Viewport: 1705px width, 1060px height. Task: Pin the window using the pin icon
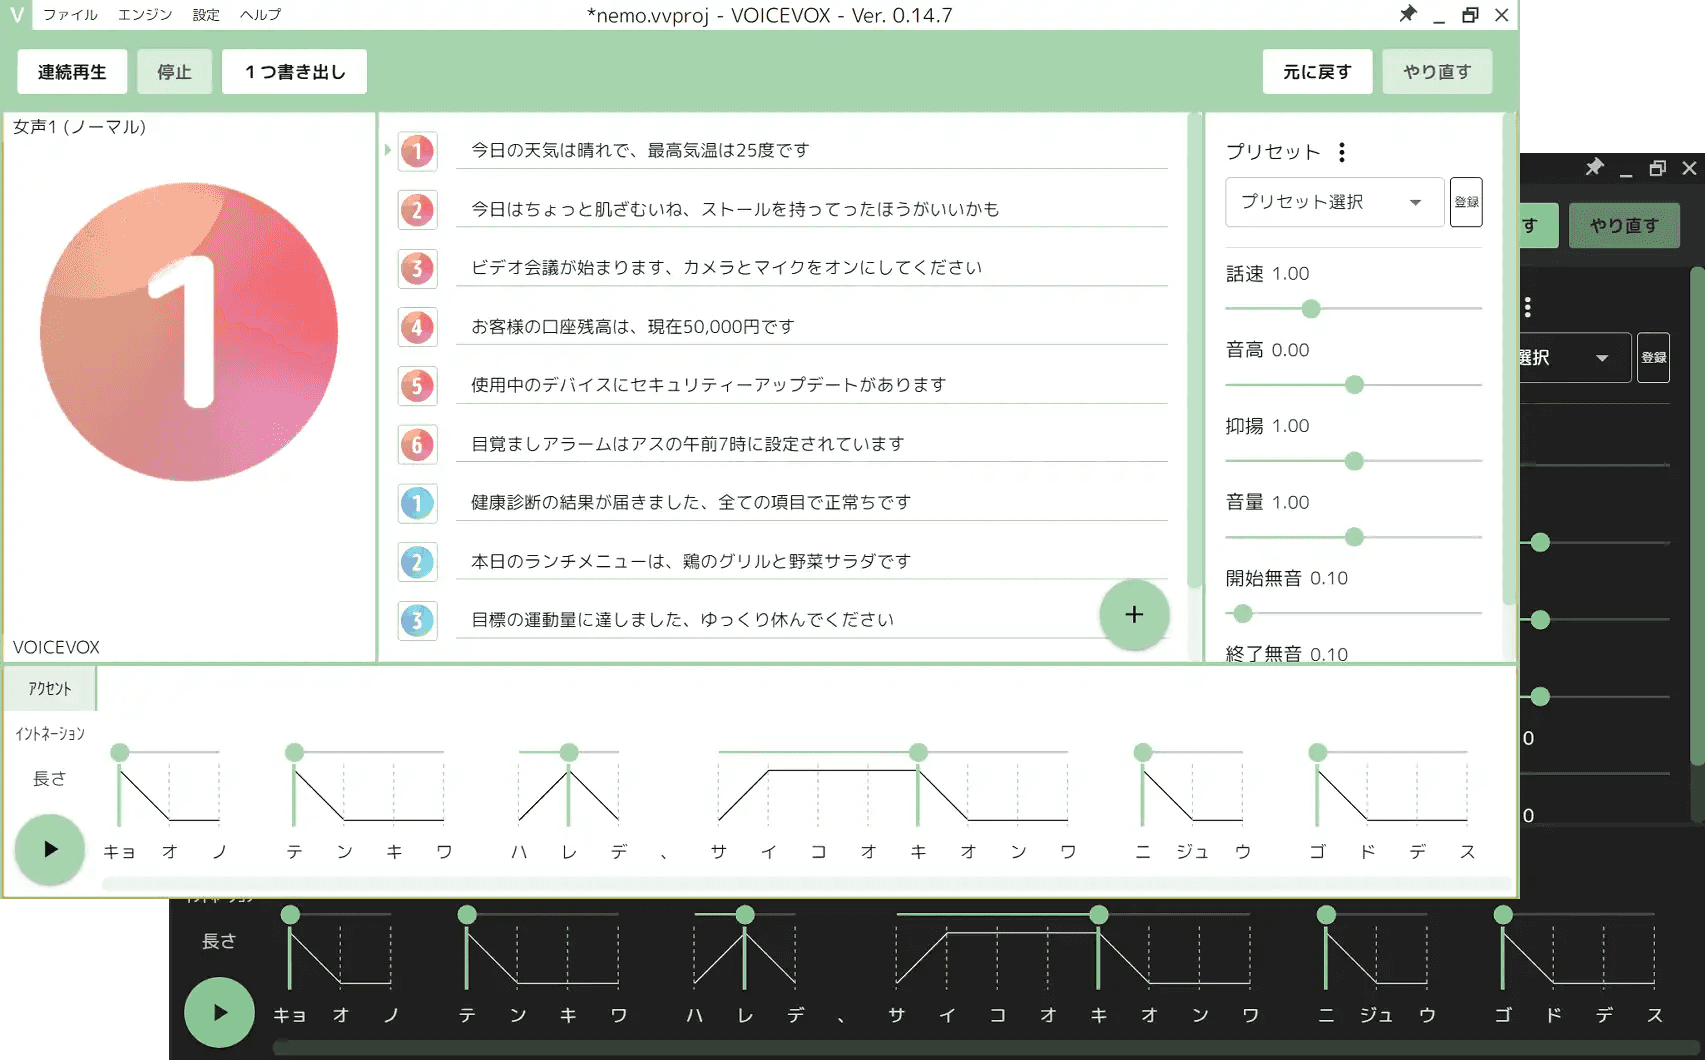(x=1408, y=15)
